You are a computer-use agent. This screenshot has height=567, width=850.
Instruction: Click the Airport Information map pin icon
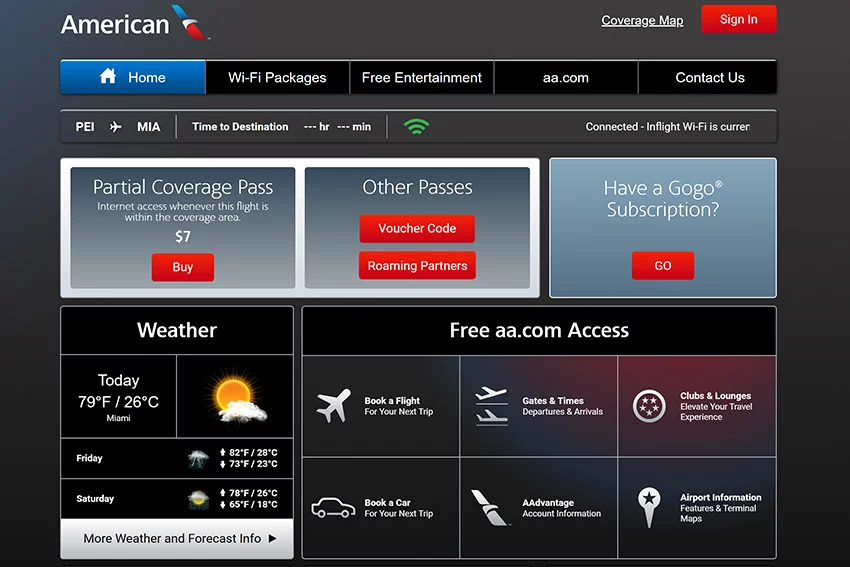point(649,507)
